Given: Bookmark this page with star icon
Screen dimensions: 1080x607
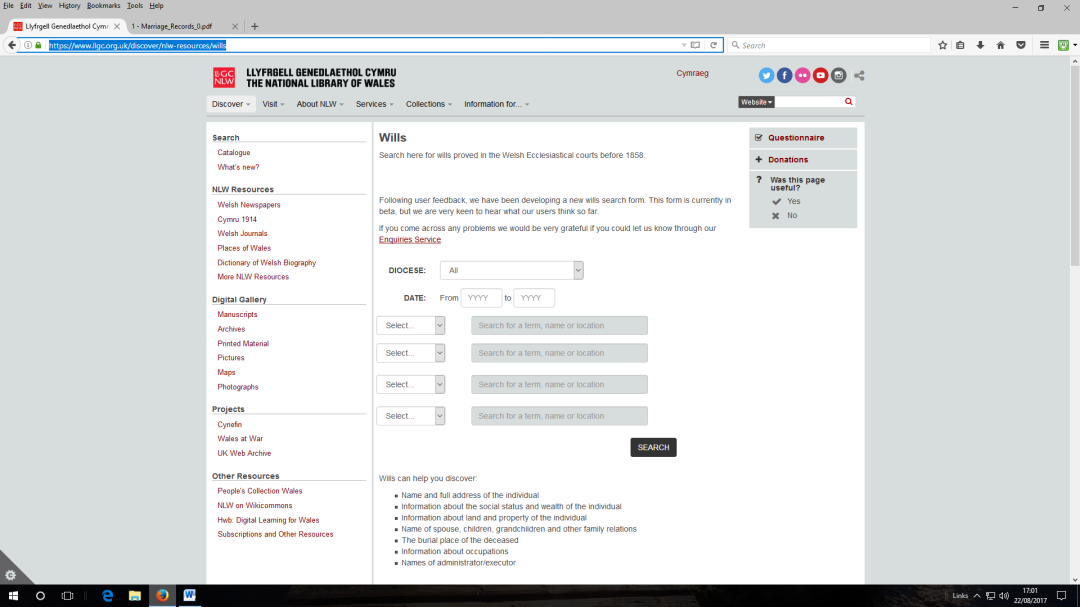Looking at the screenshot, I should click(942, 45).
